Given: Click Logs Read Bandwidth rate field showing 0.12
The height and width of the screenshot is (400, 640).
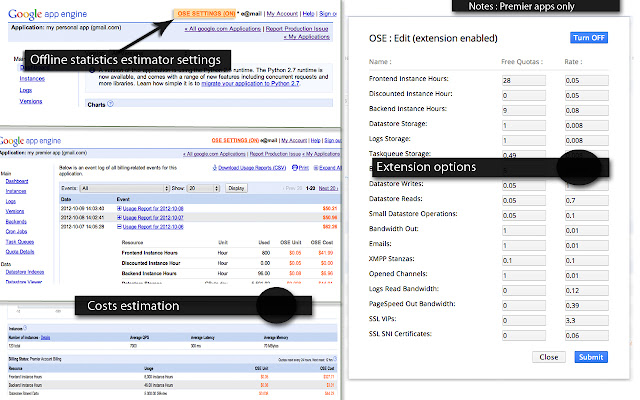Looking at the screenshot, I should coord(587,291).
